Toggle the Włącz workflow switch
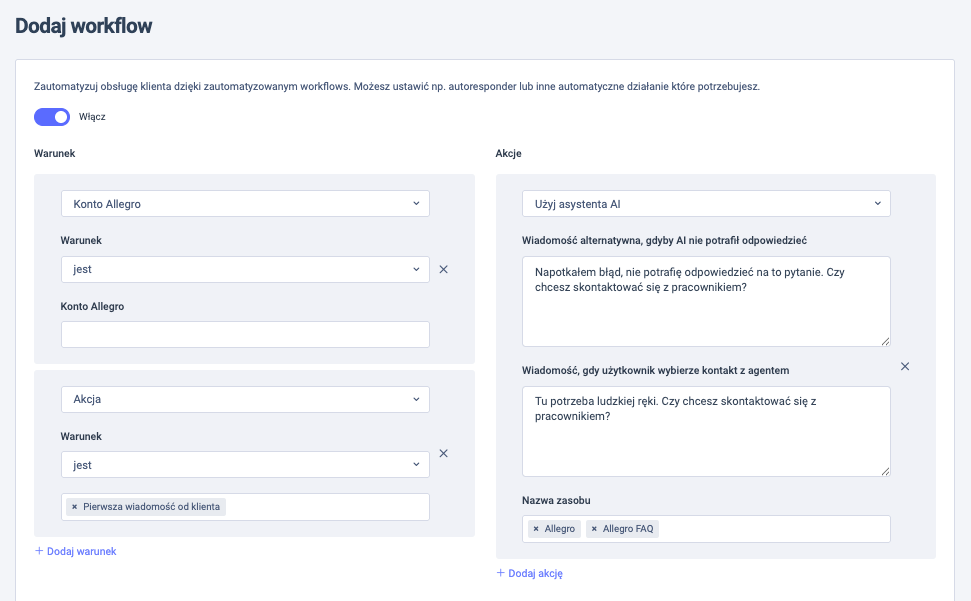The image size is (971, 601). click(x=52, y=116)
